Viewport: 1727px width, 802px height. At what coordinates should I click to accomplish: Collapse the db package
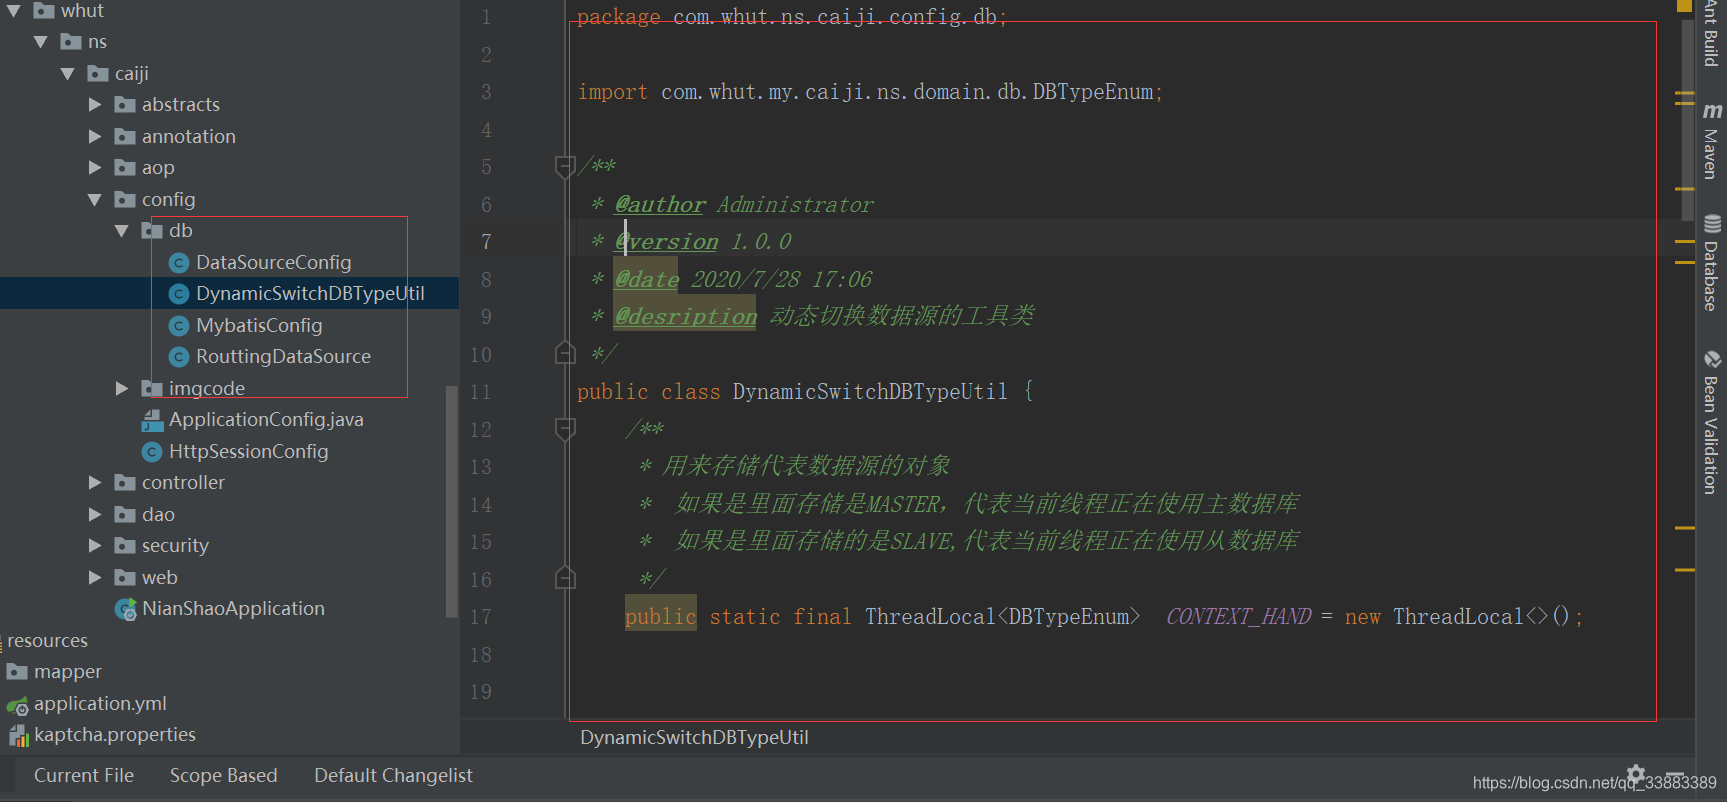122,231
